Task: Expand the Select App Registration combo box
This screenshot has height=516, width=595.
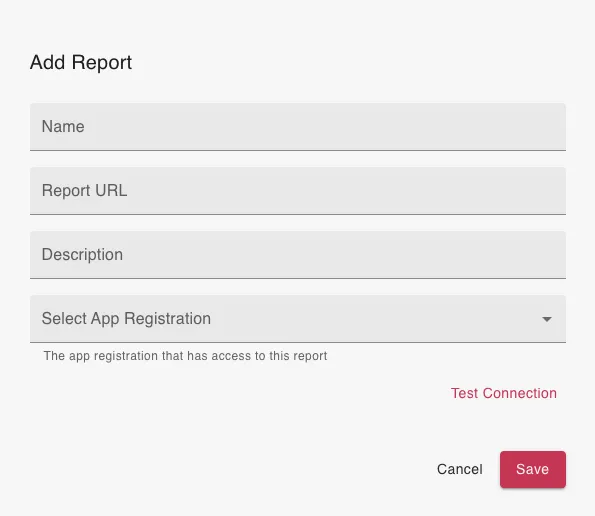Action: tap(298, 319)
